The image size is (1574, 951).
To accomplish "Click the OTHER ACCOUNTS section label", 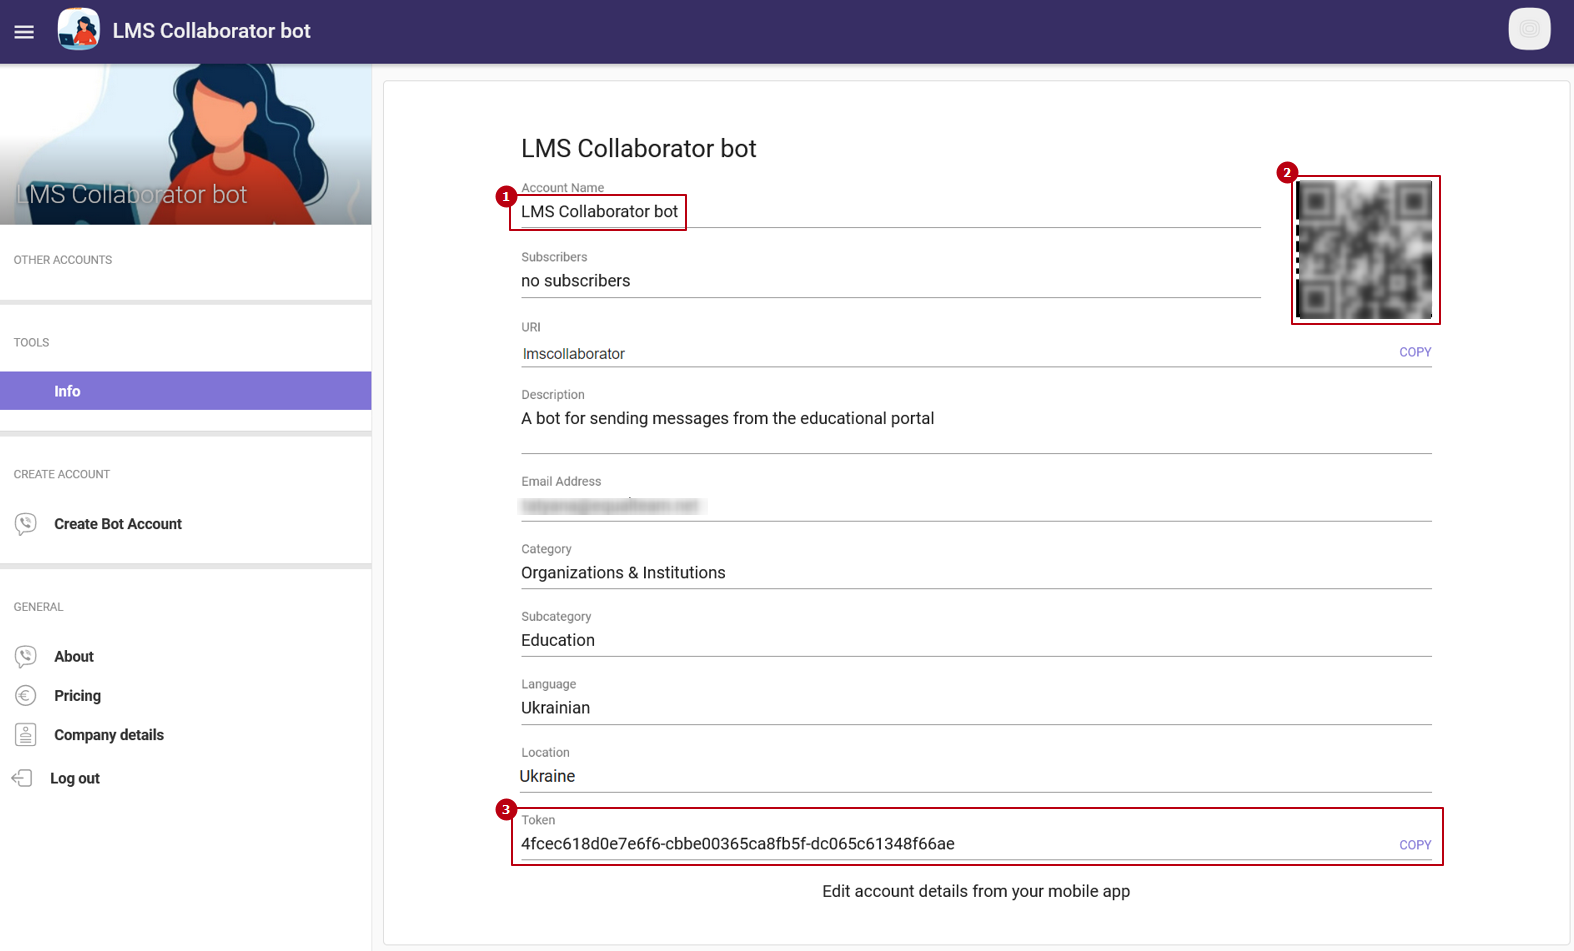I will pyautogui.click(x=63, y=260).
